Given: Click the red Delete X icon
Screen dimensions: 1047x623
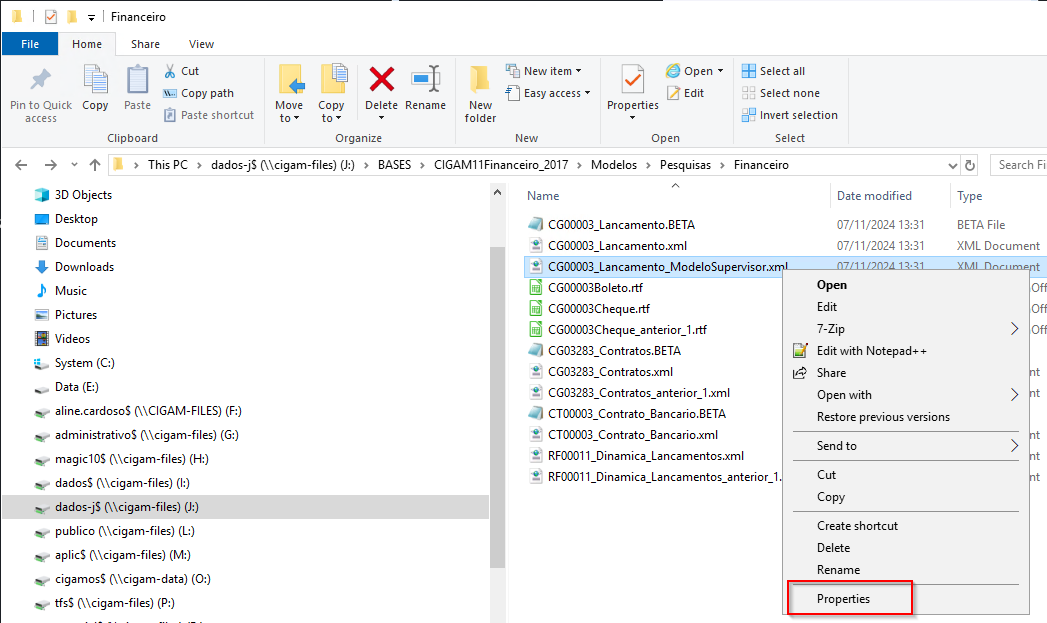Looking at the screenshot, I should coord(381,79).
